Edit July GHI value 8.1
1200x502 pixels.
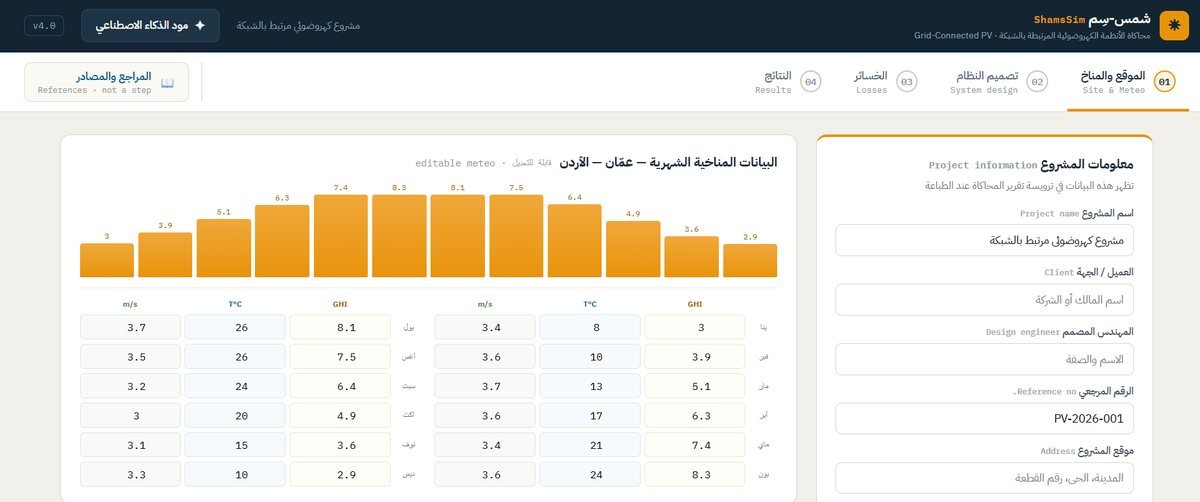340,327
